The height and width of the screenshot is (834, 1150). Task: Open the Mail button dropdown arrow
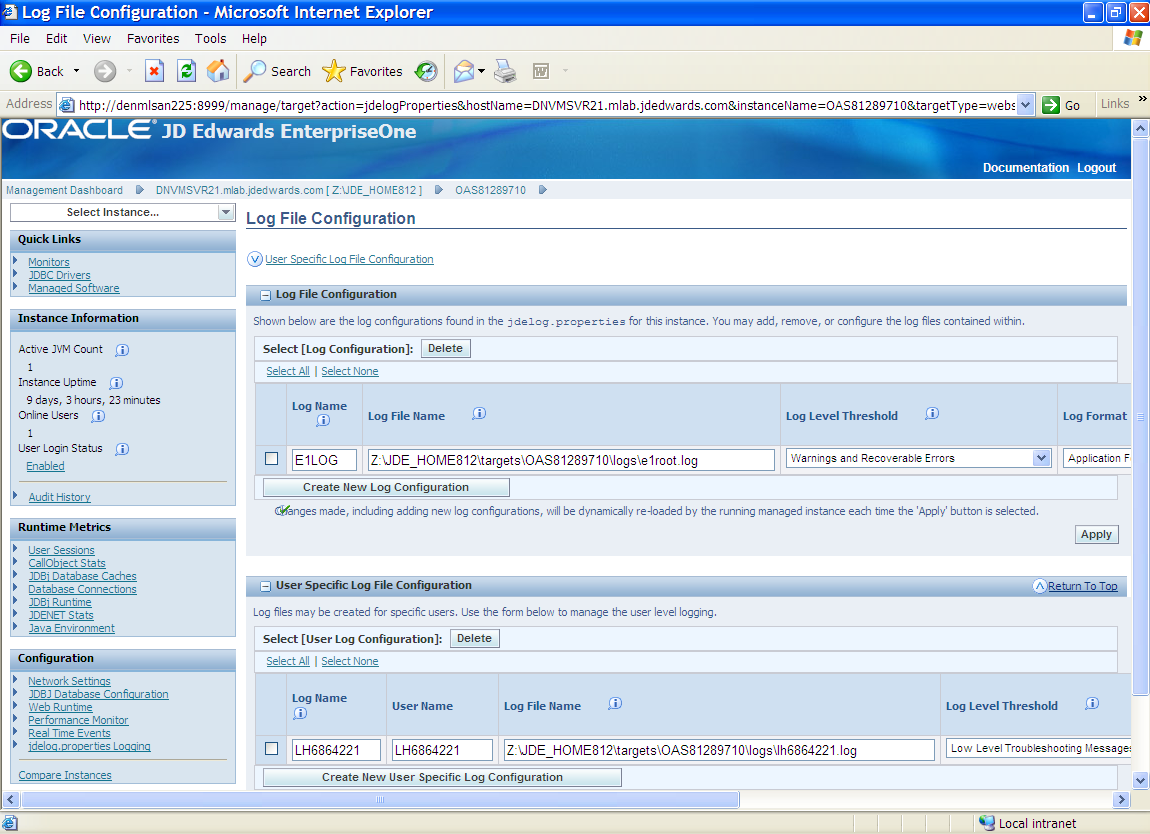pyautogui.click(x=482, y=71)
